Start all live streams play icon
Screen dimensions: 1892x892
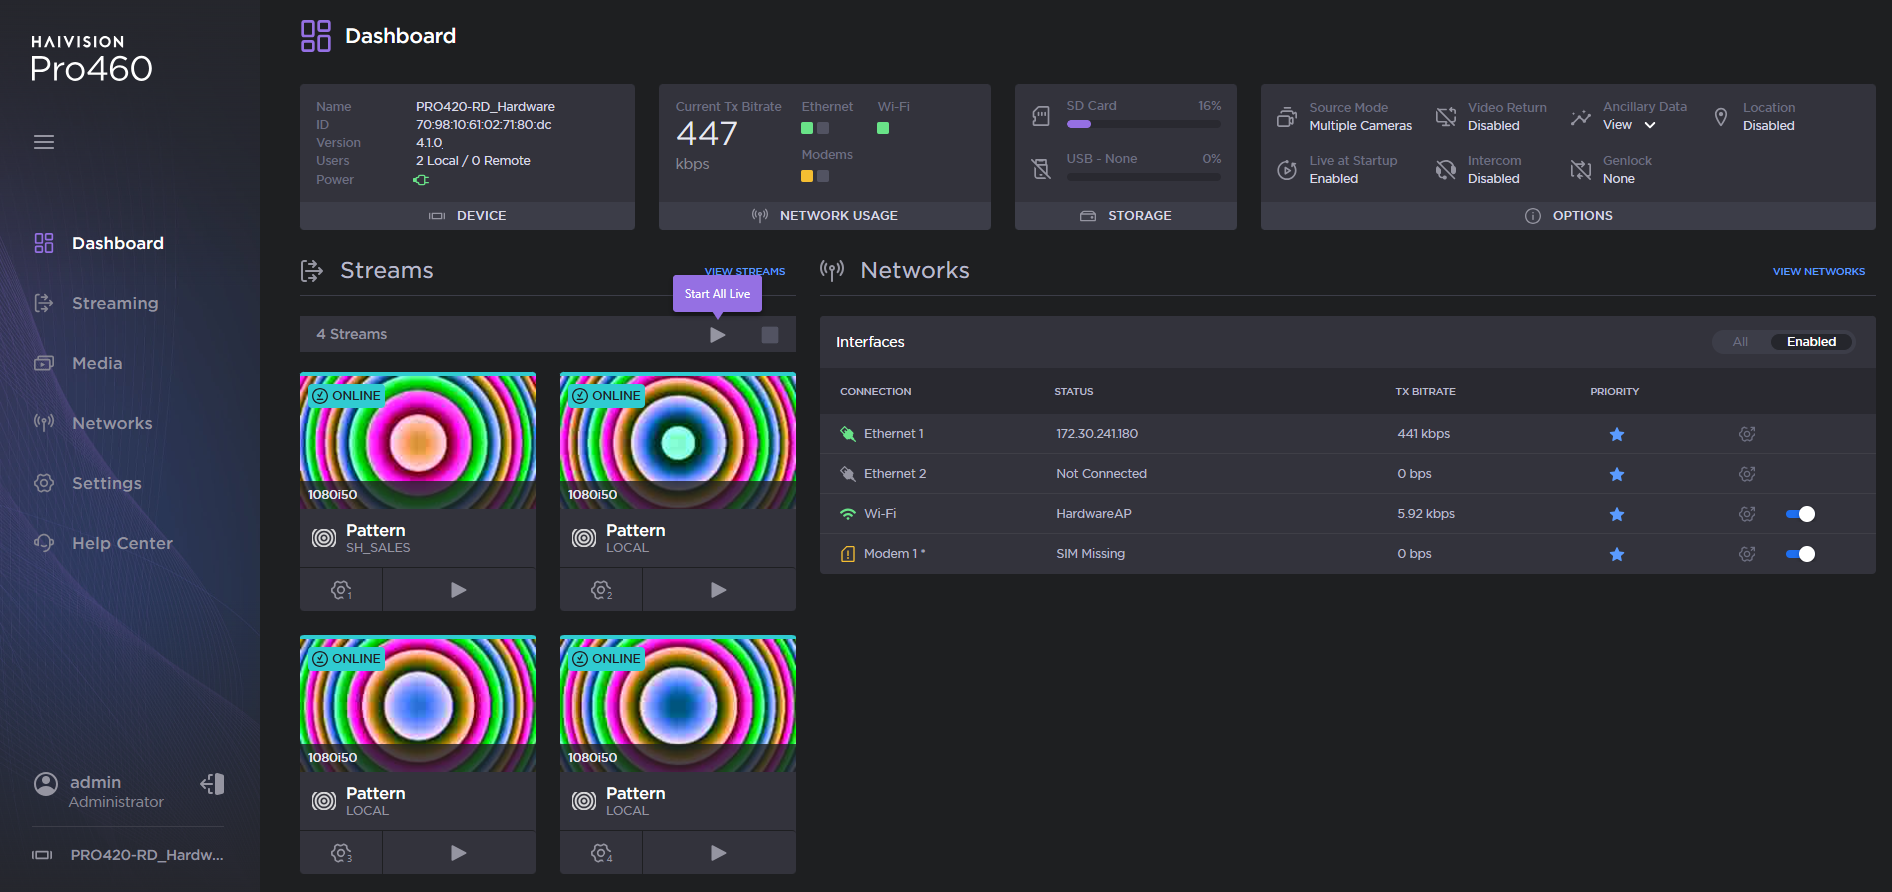[x=717, y=335]
